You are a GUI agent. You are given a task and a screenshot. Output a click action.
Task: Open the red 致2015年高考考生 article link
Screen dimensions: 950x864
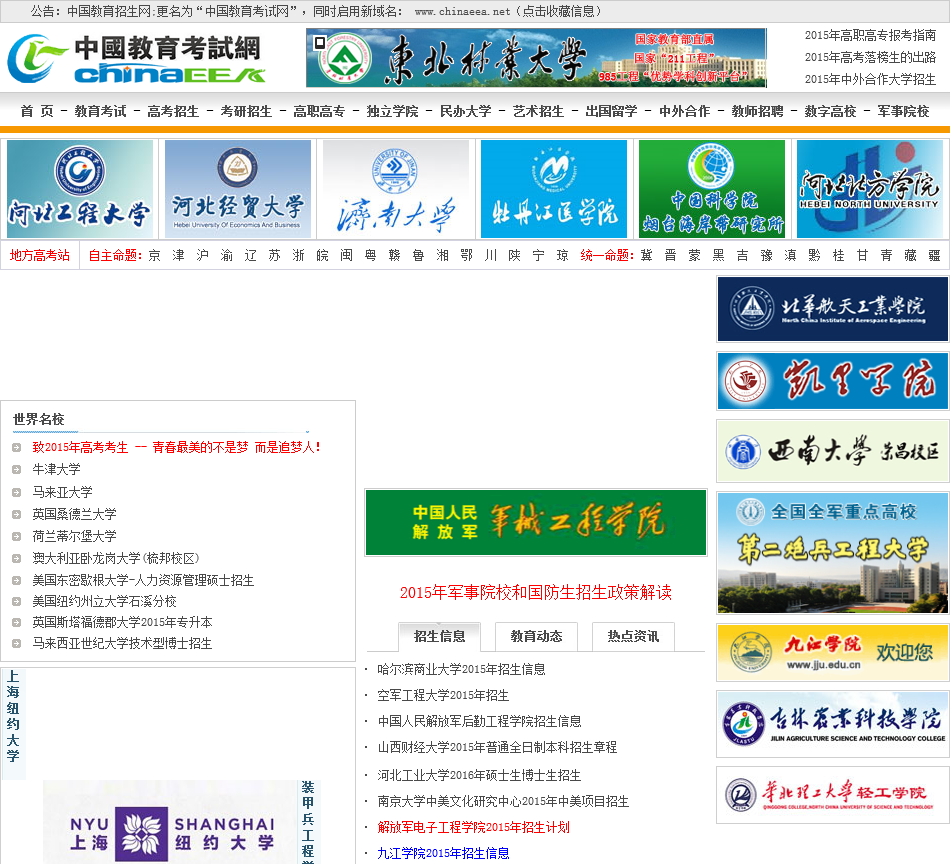176,448
